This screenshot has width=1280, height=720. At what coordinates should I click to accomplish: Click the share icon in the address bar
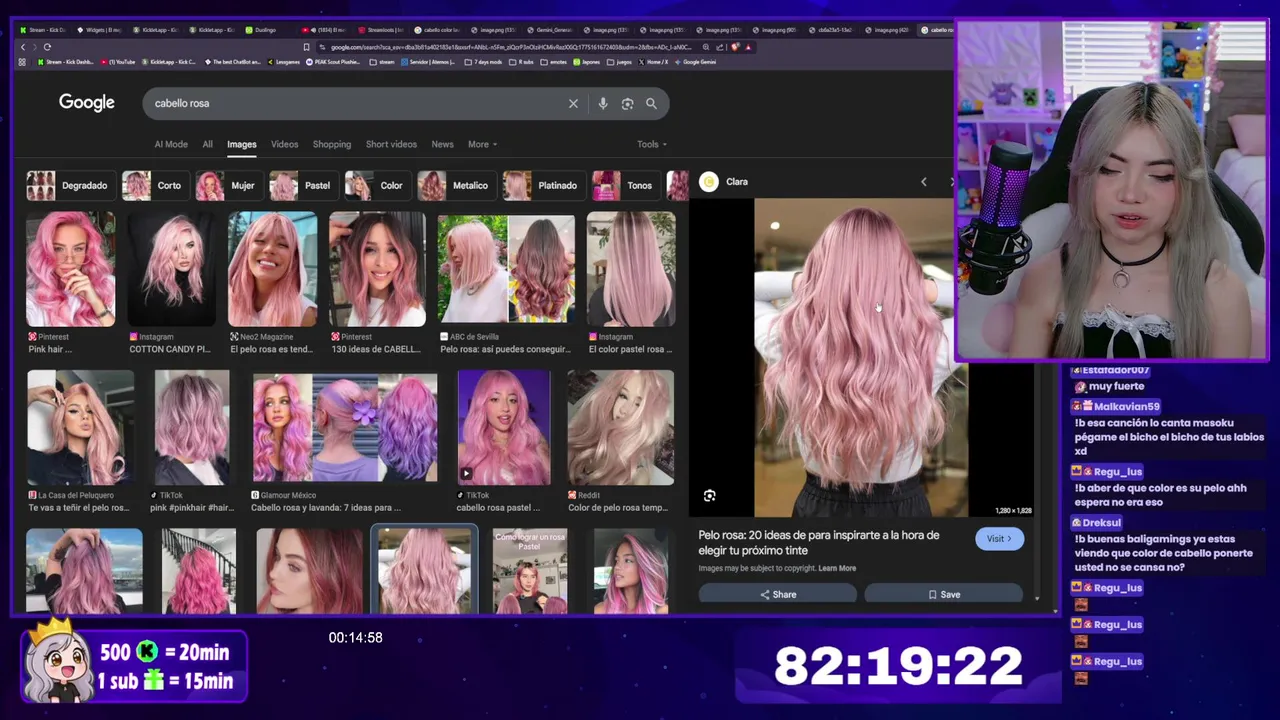719,47
